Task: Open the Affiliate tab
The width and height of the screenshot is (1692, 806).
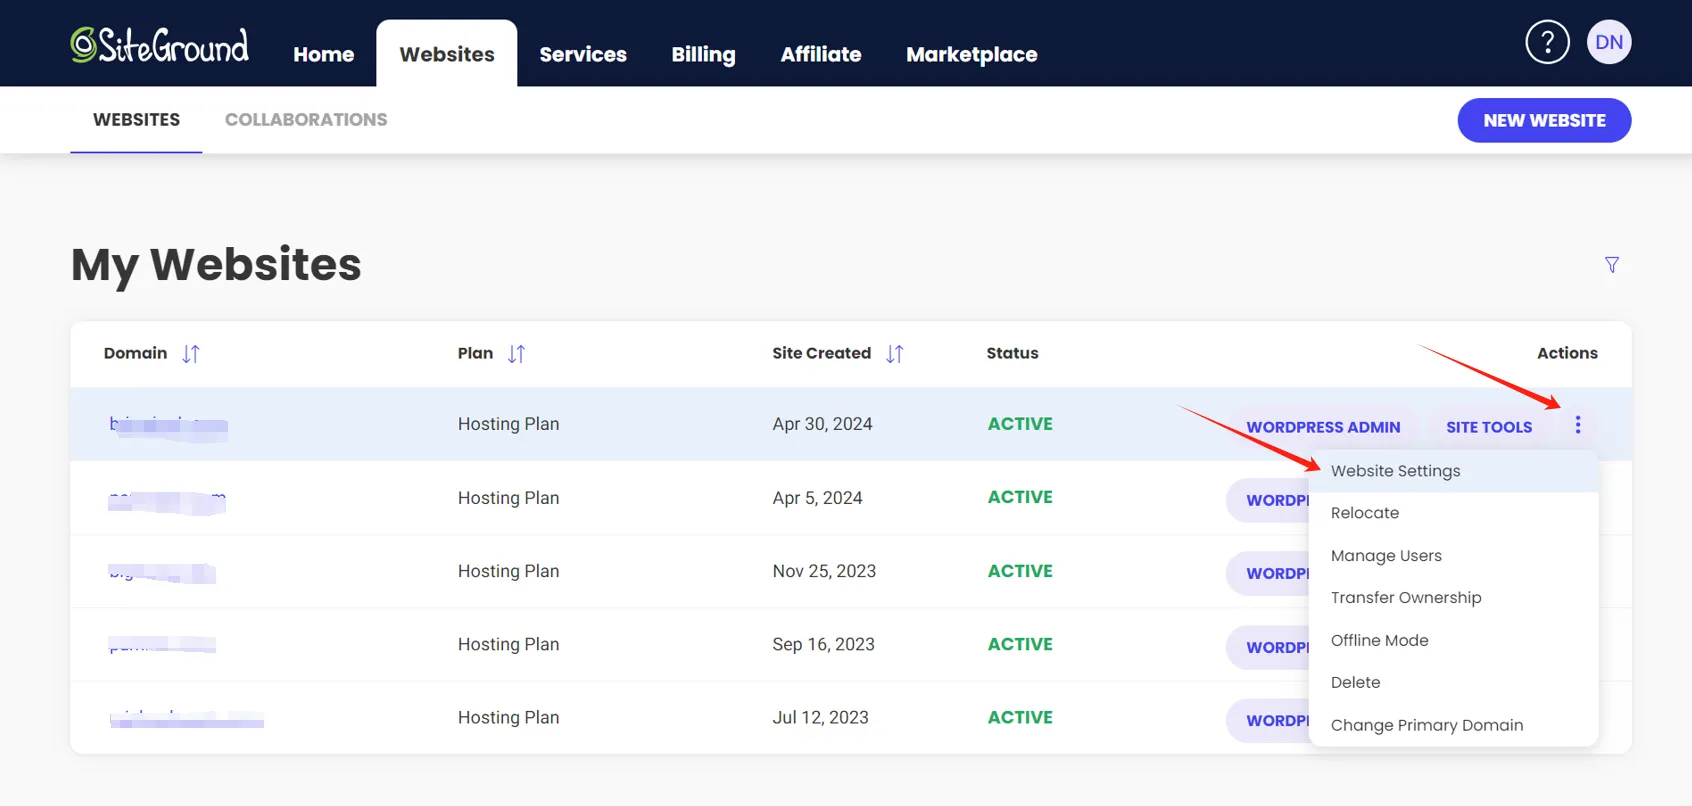Action: [x=821, y=54]
